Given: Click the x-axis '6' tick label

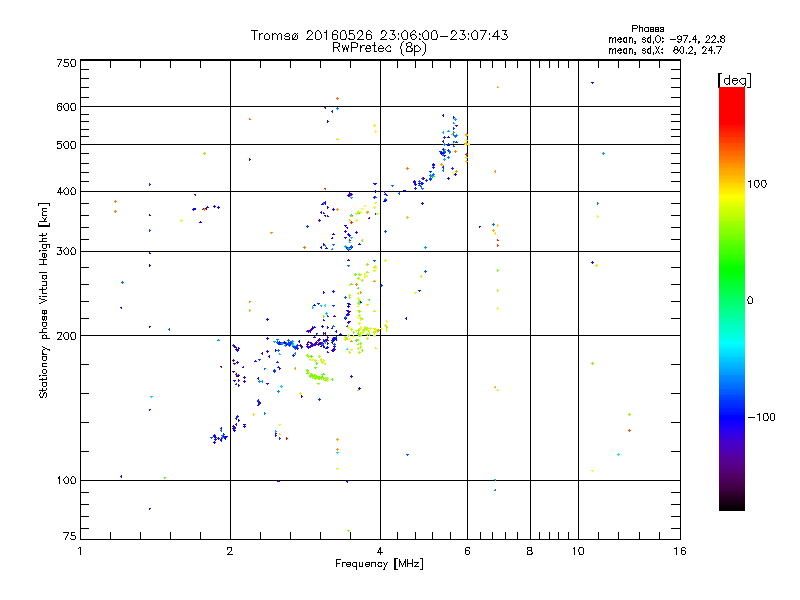Looking at the screenshot, I should (467, 551).
